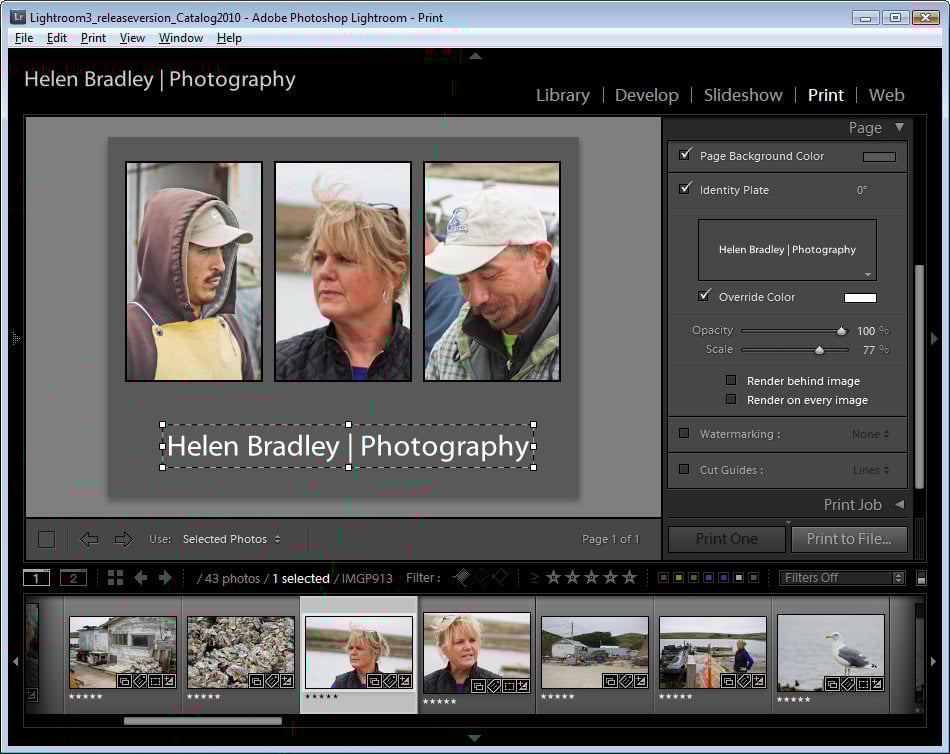Open the Filters Off dropdown
Image resolution: width=950 pixels, height=754 pixels.
tap(842, 578)
